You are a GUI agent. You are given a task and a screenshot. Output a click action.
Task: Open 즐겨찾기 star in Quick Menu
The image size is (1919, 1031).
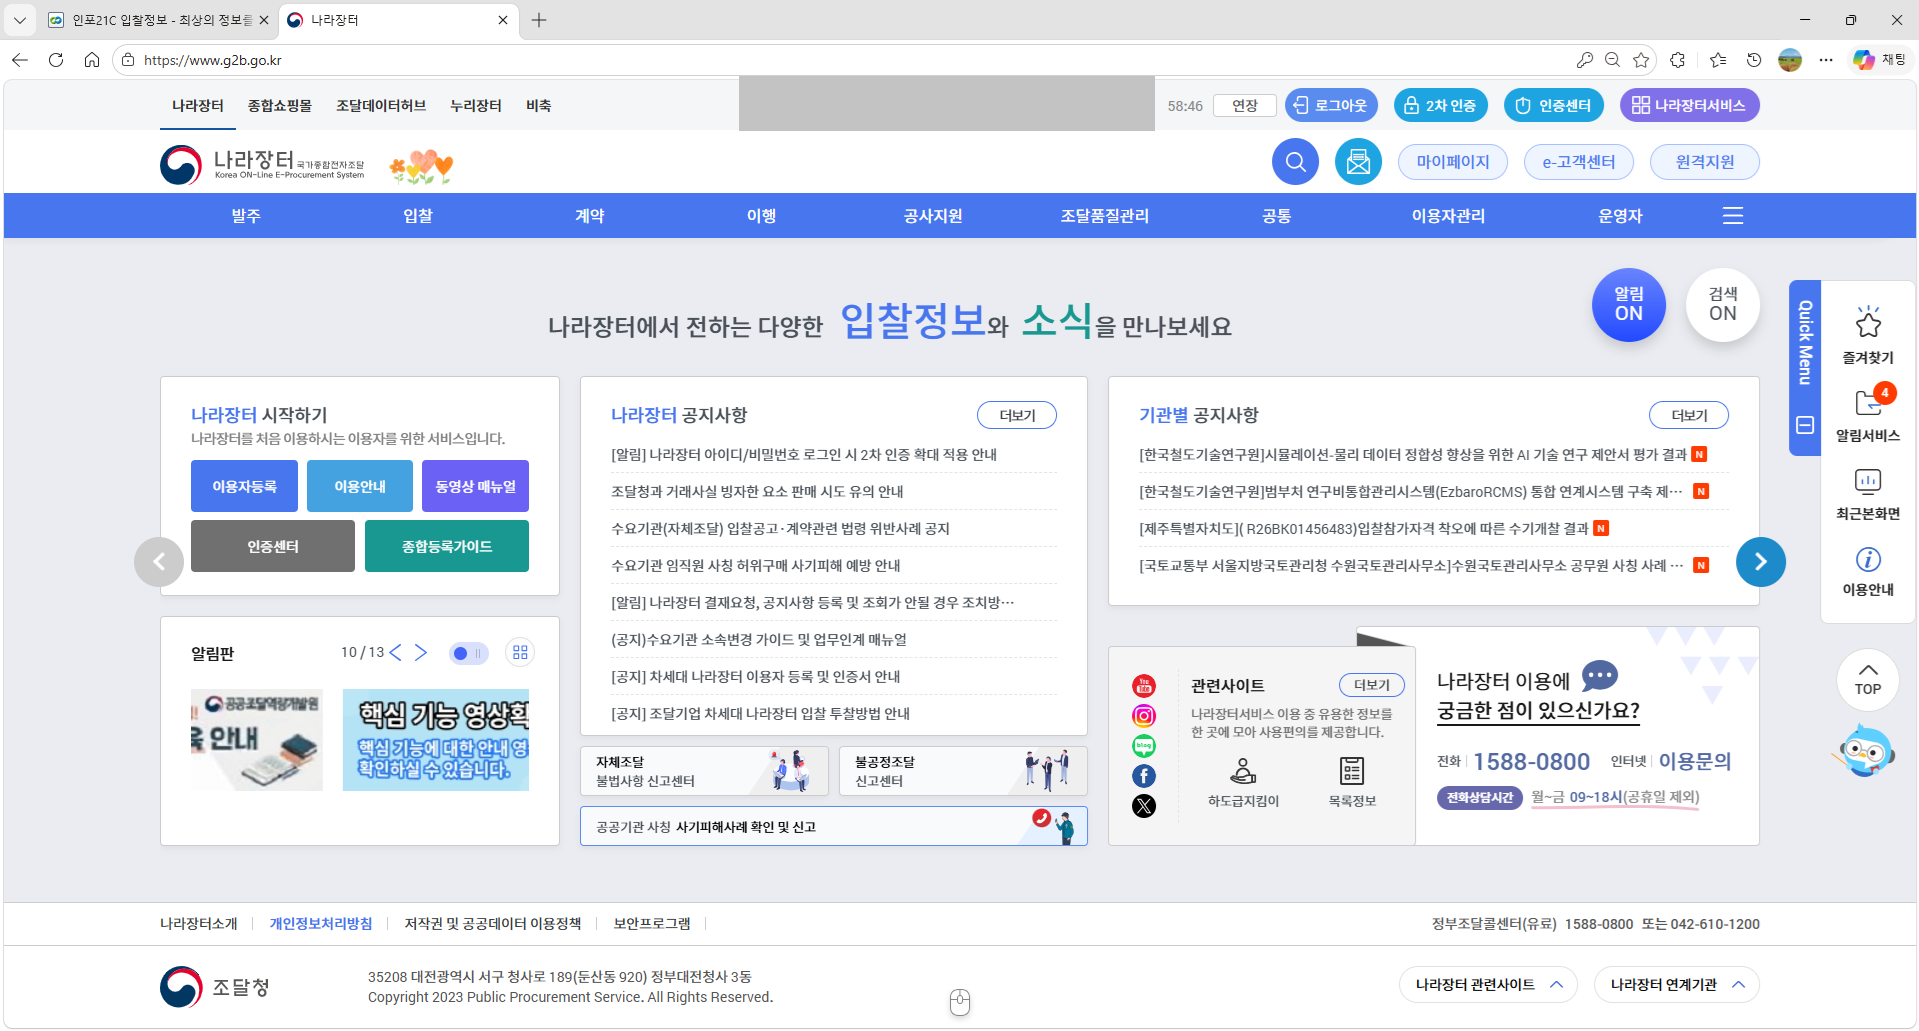(x=1868, y=335)
